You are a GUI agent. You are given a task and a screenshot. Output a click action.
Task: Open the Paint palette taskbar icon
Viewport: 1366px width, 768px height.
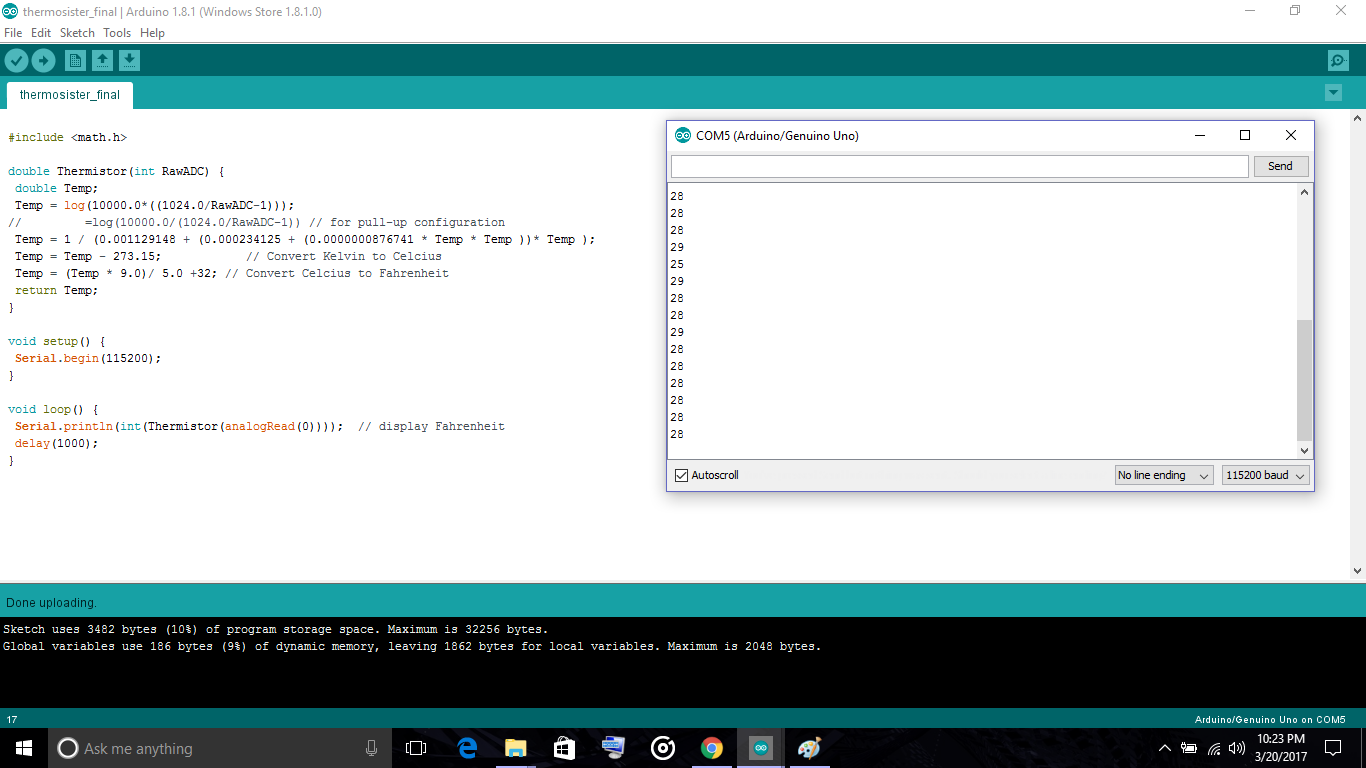810,748
